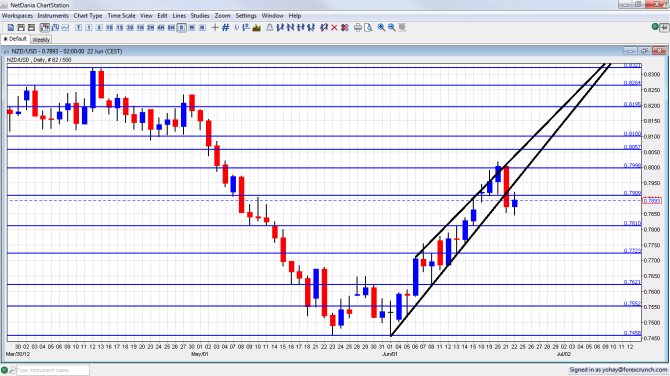670x376 pixels.
Task: Activate the crosshair cursor tool
Action: click(x=215, y=27)
